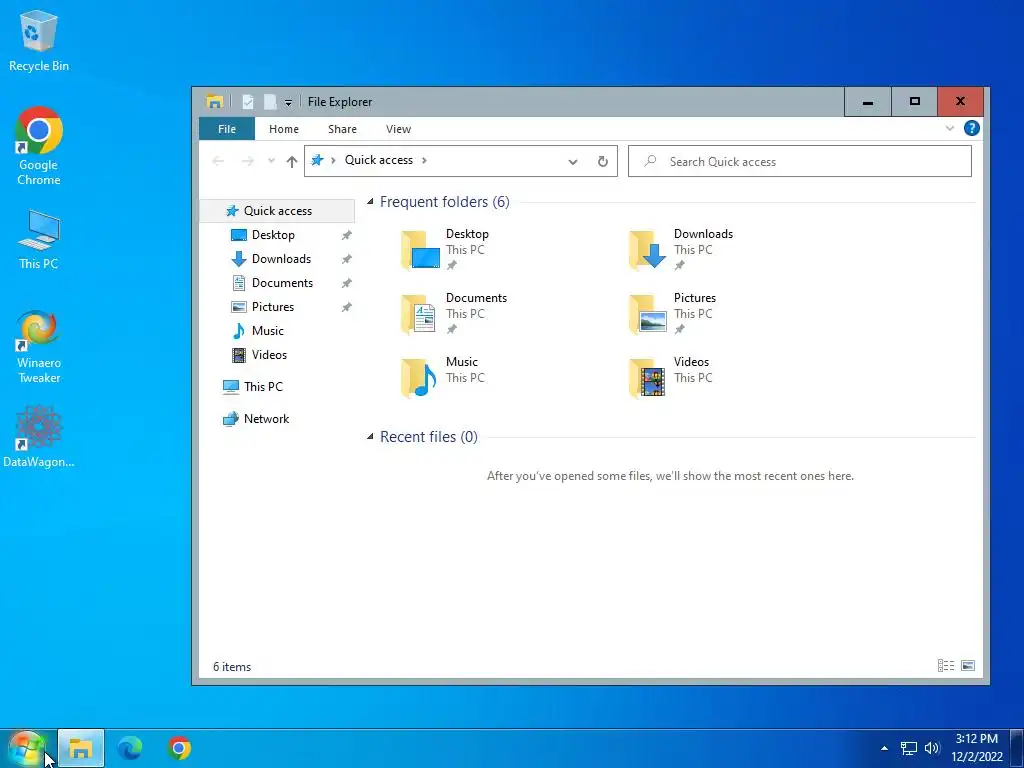Minimize the File Explorer window
Screen dimensions: 1024x768
click(x=868, y=102)
